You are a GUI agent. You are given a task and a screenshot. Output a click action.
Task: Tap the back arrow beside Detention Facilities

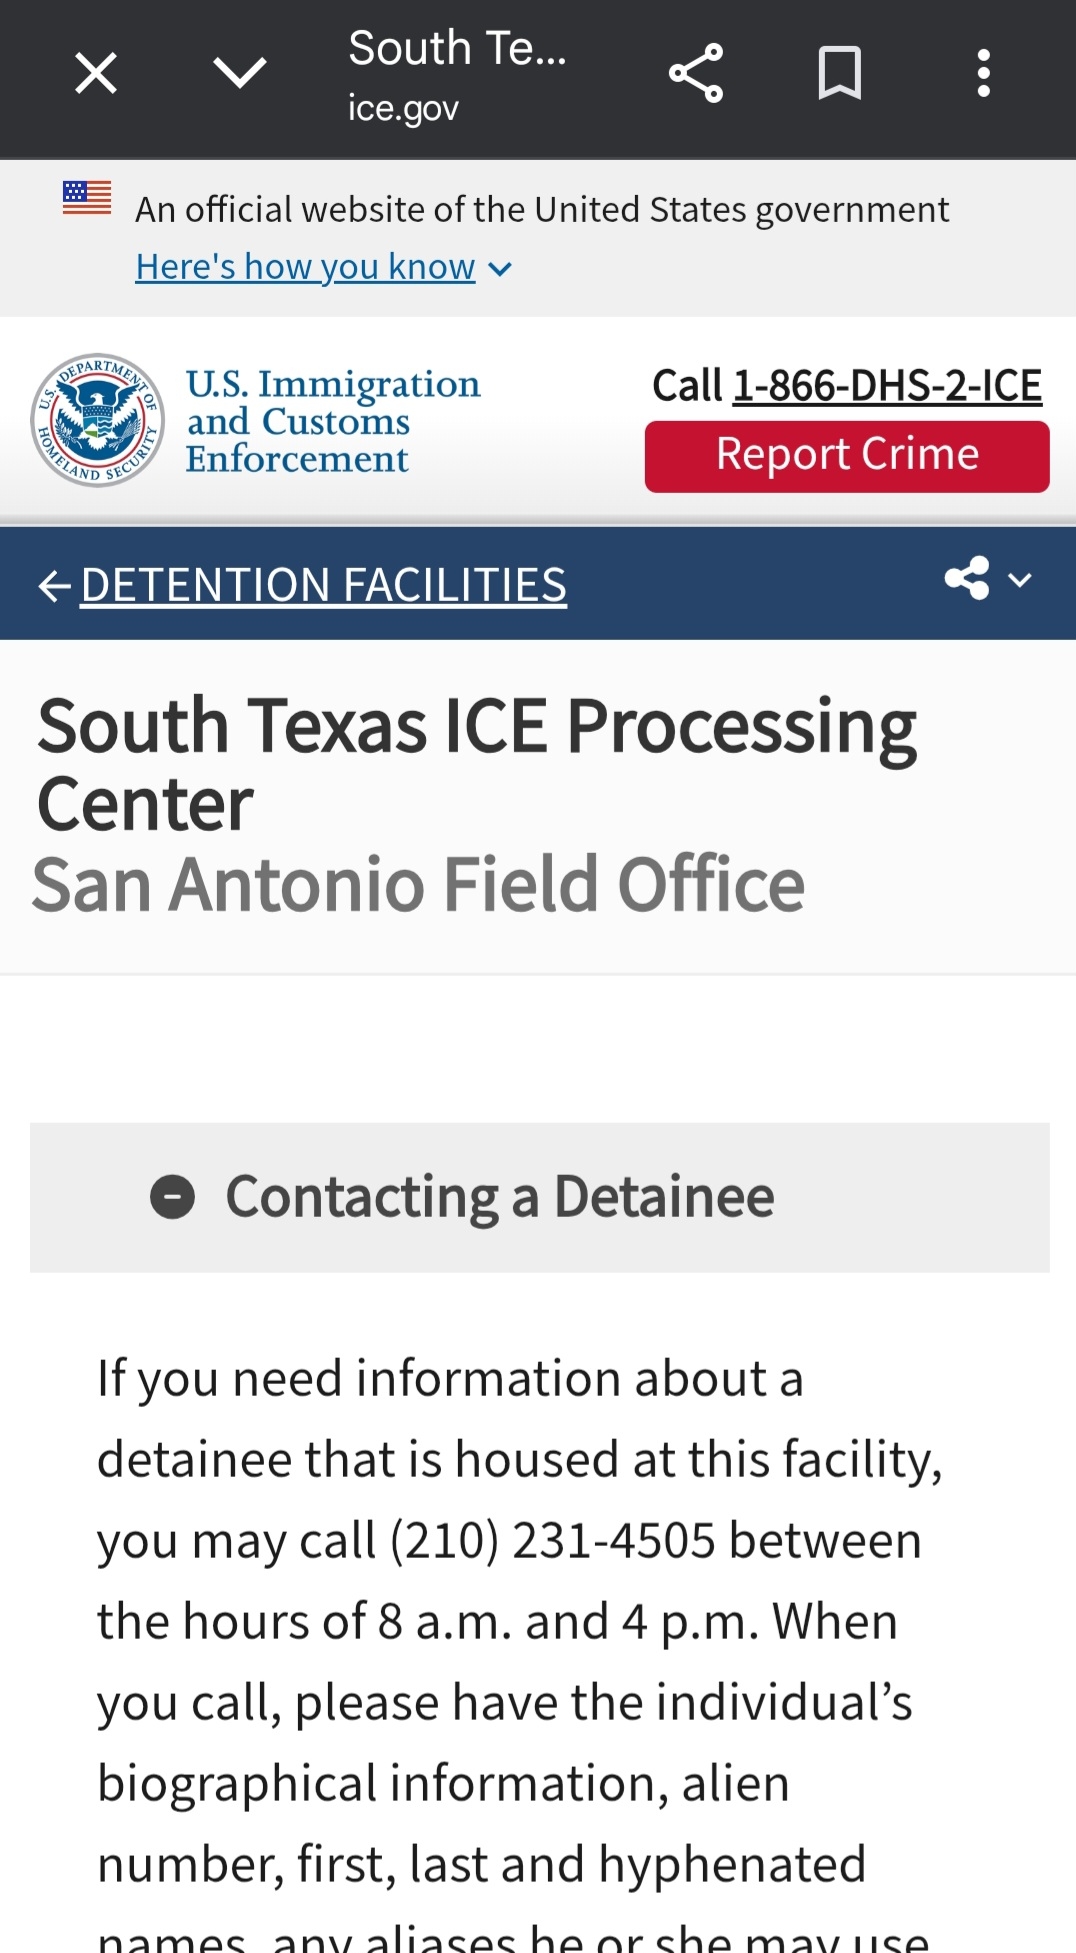(x=54, y=586)
